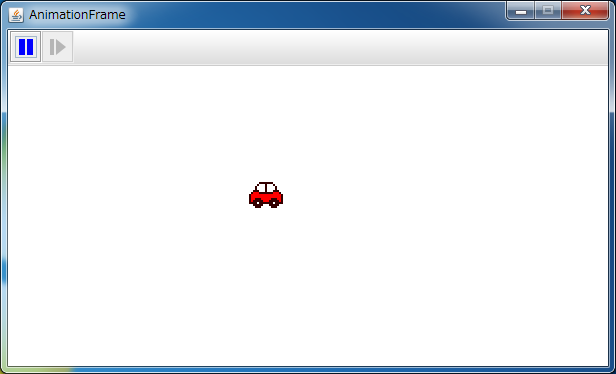616x374 pixels.
Task: Open the Java coffee cup window menu icon
Action: click(16, 15)
